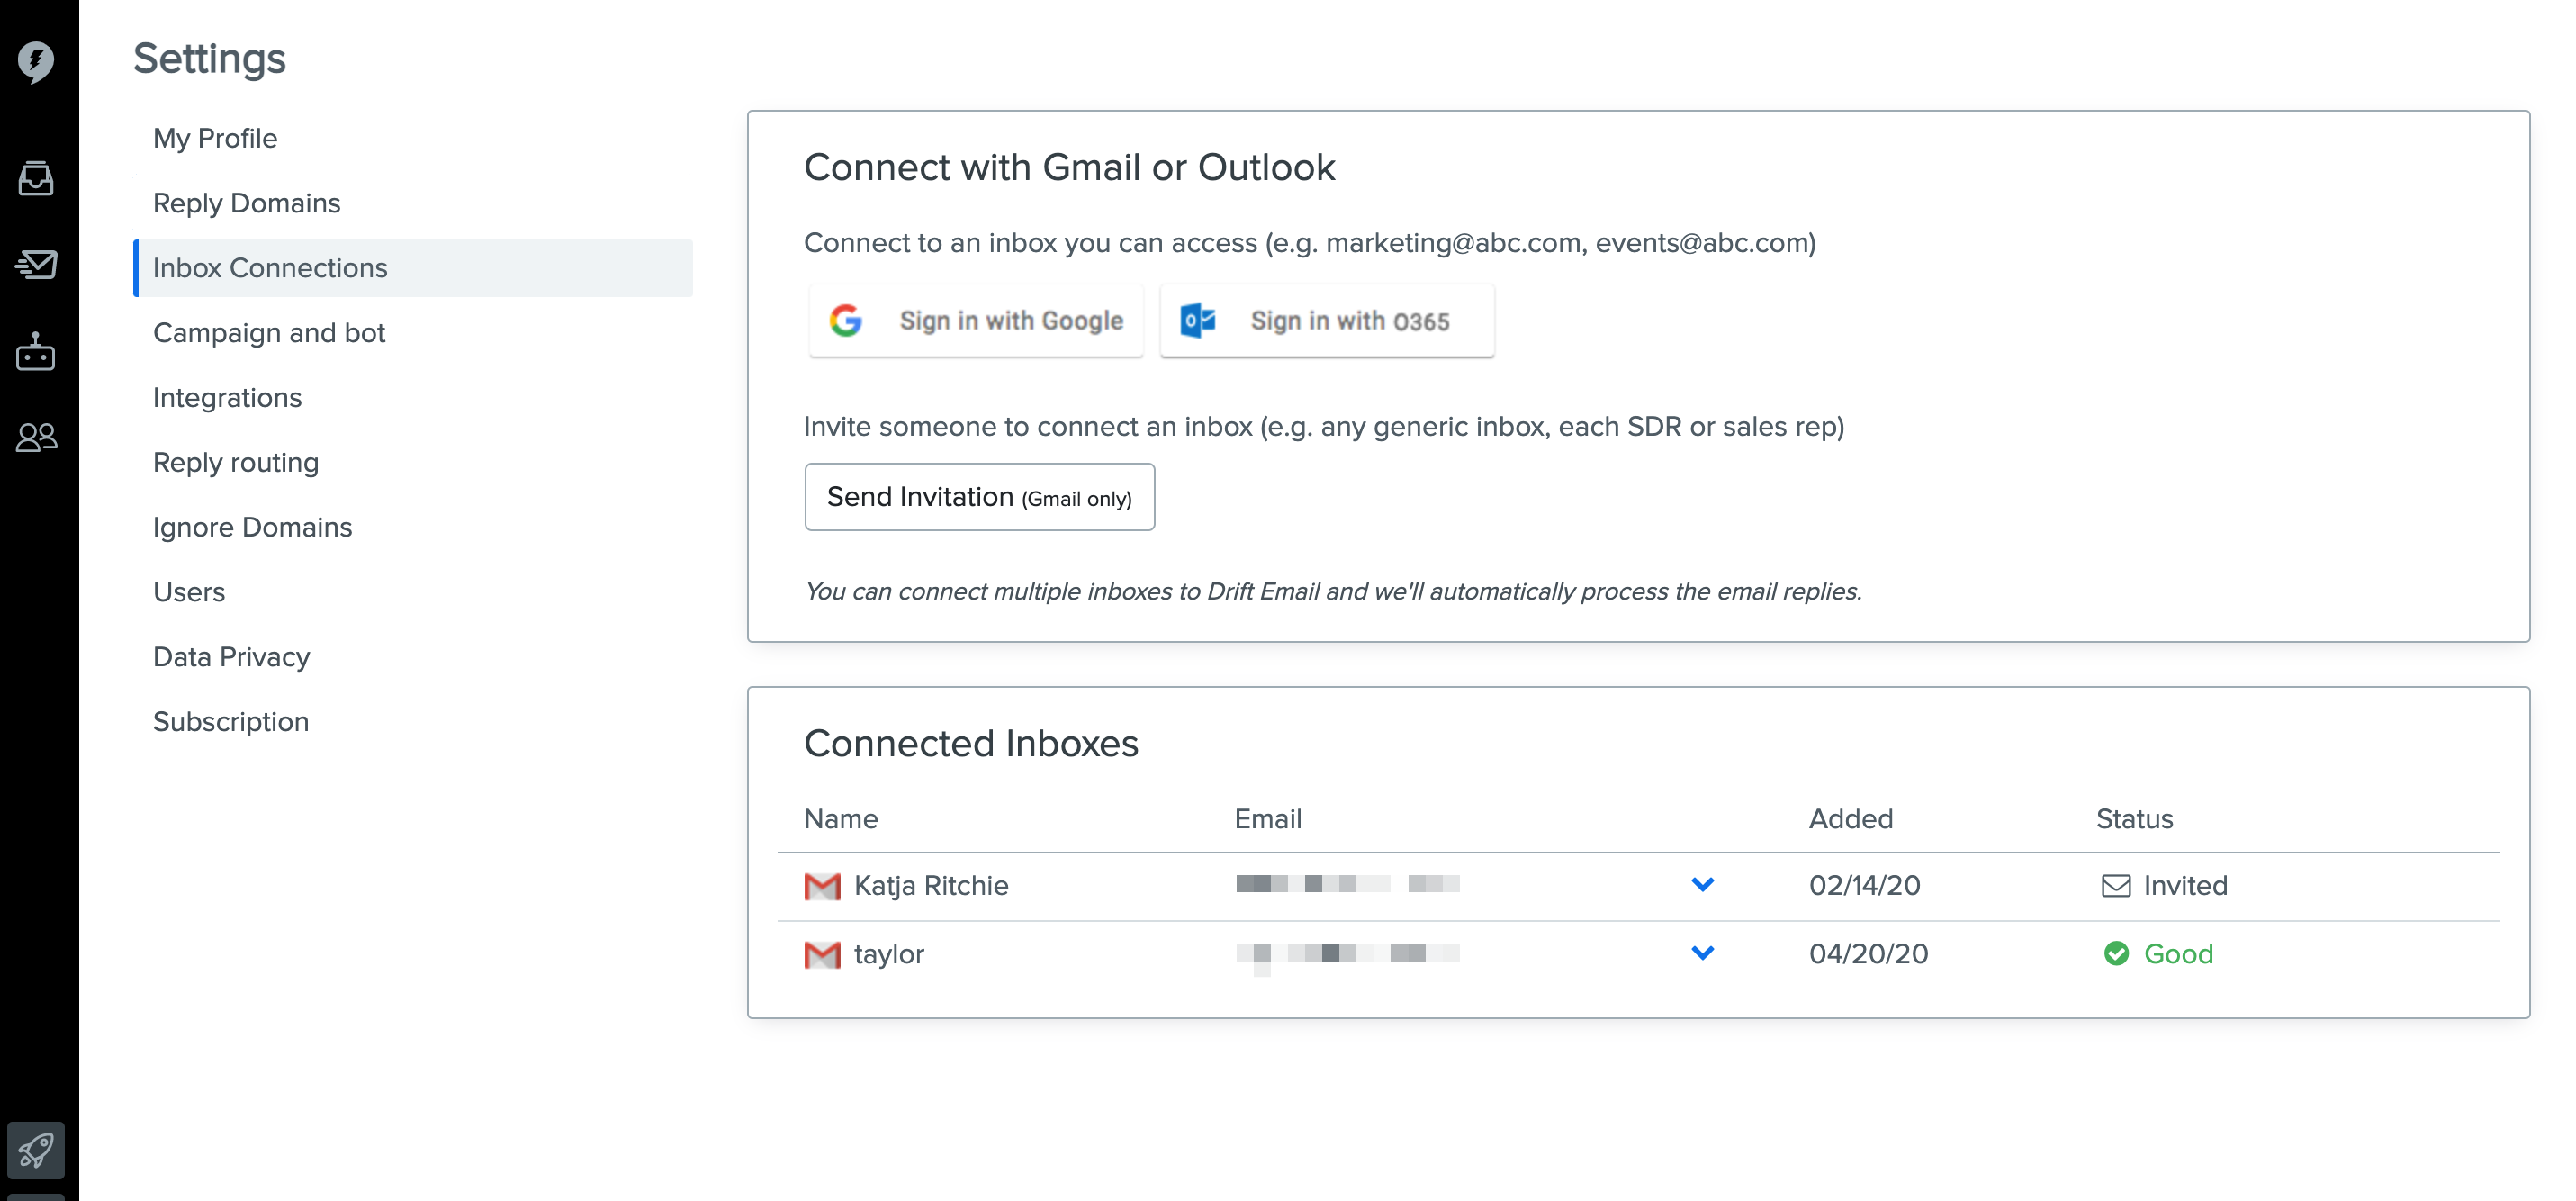
Task: Expand Katja Ritchie row chevron
Action: tap(1703, 884)
